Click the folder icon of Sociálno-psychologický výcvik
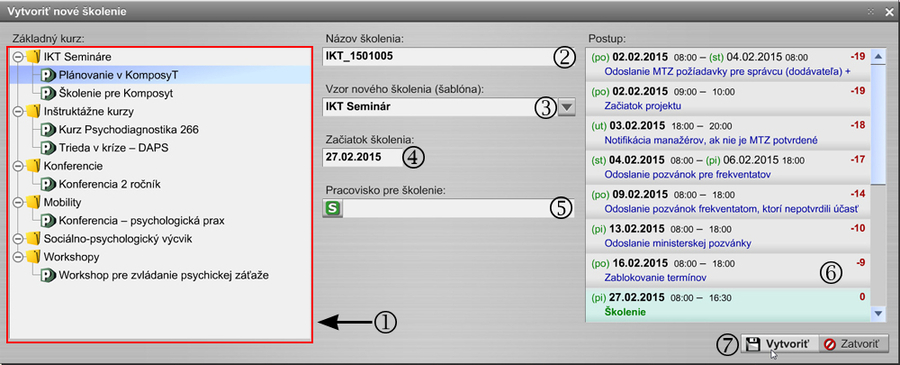Screen dimensions: 900x365 click(33, 239)
